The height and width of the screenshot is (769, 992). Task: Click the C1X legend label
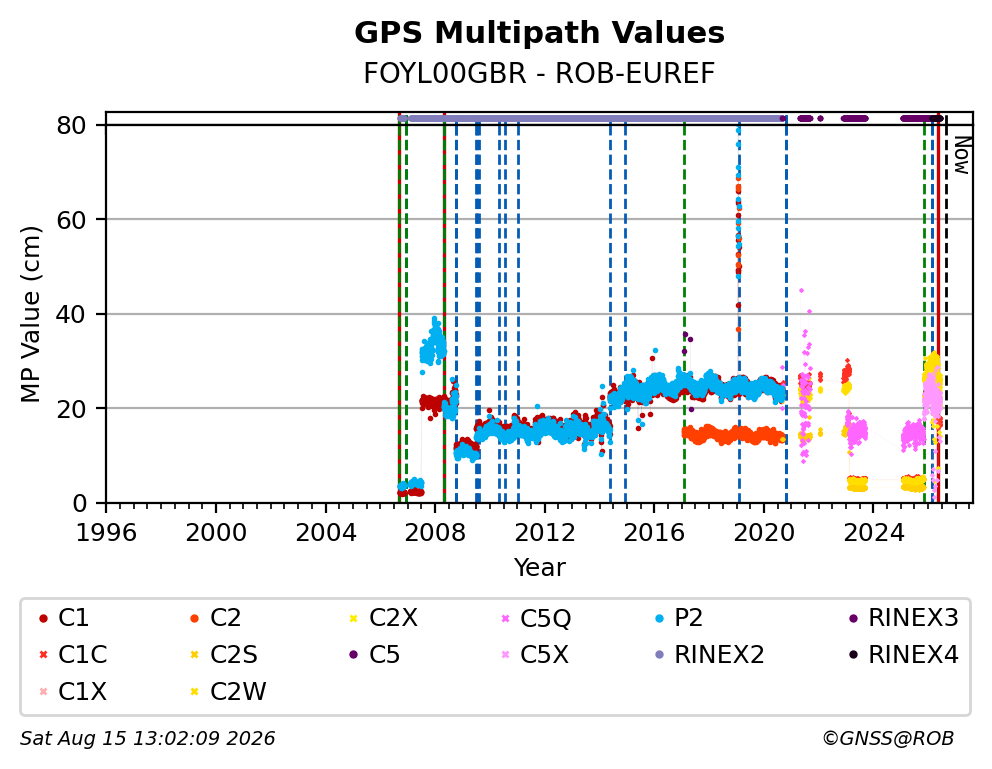[x=82, y=692]
